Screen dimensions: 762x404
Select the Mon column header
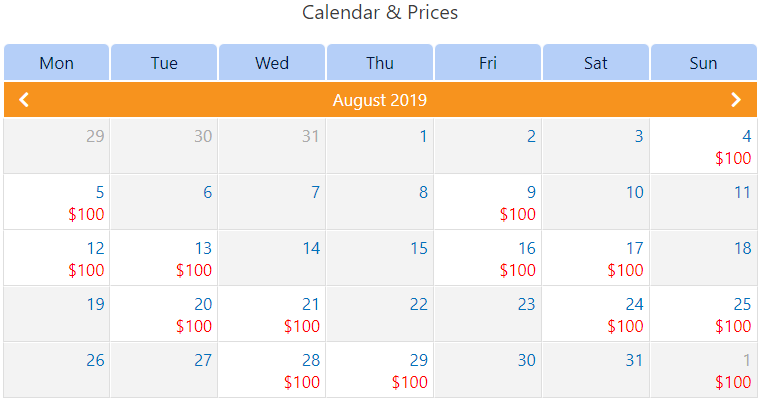point(57,63)
